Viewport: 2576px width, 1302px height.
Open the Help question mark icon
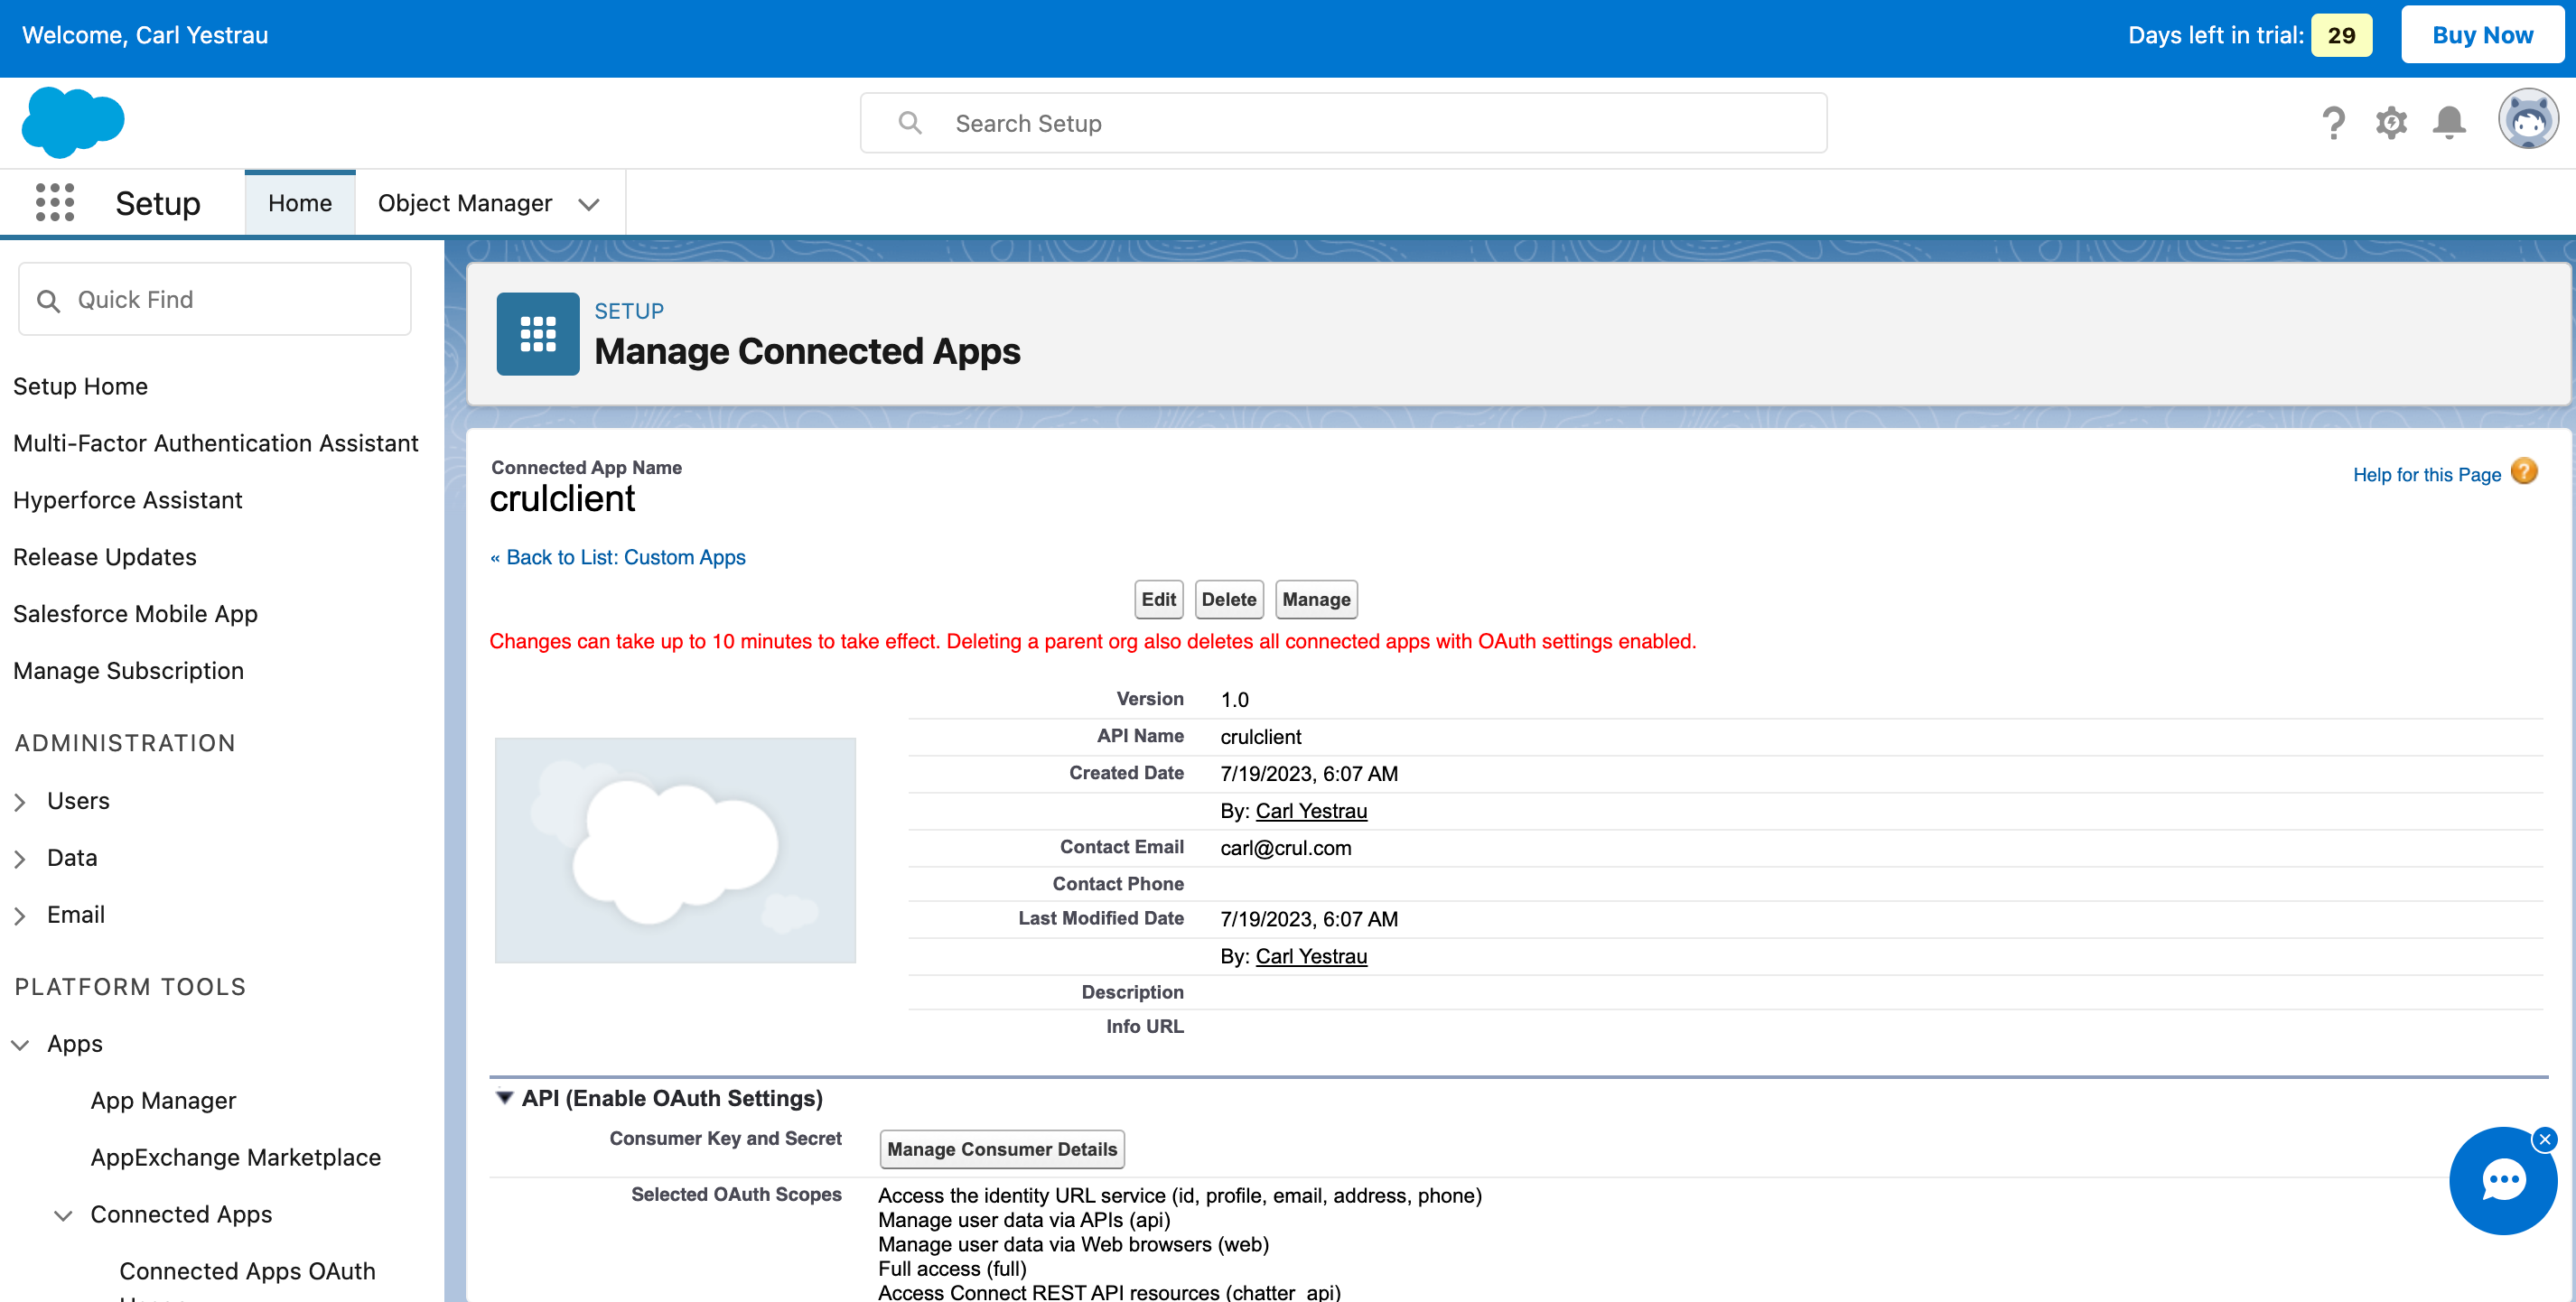pos(2333,123)
